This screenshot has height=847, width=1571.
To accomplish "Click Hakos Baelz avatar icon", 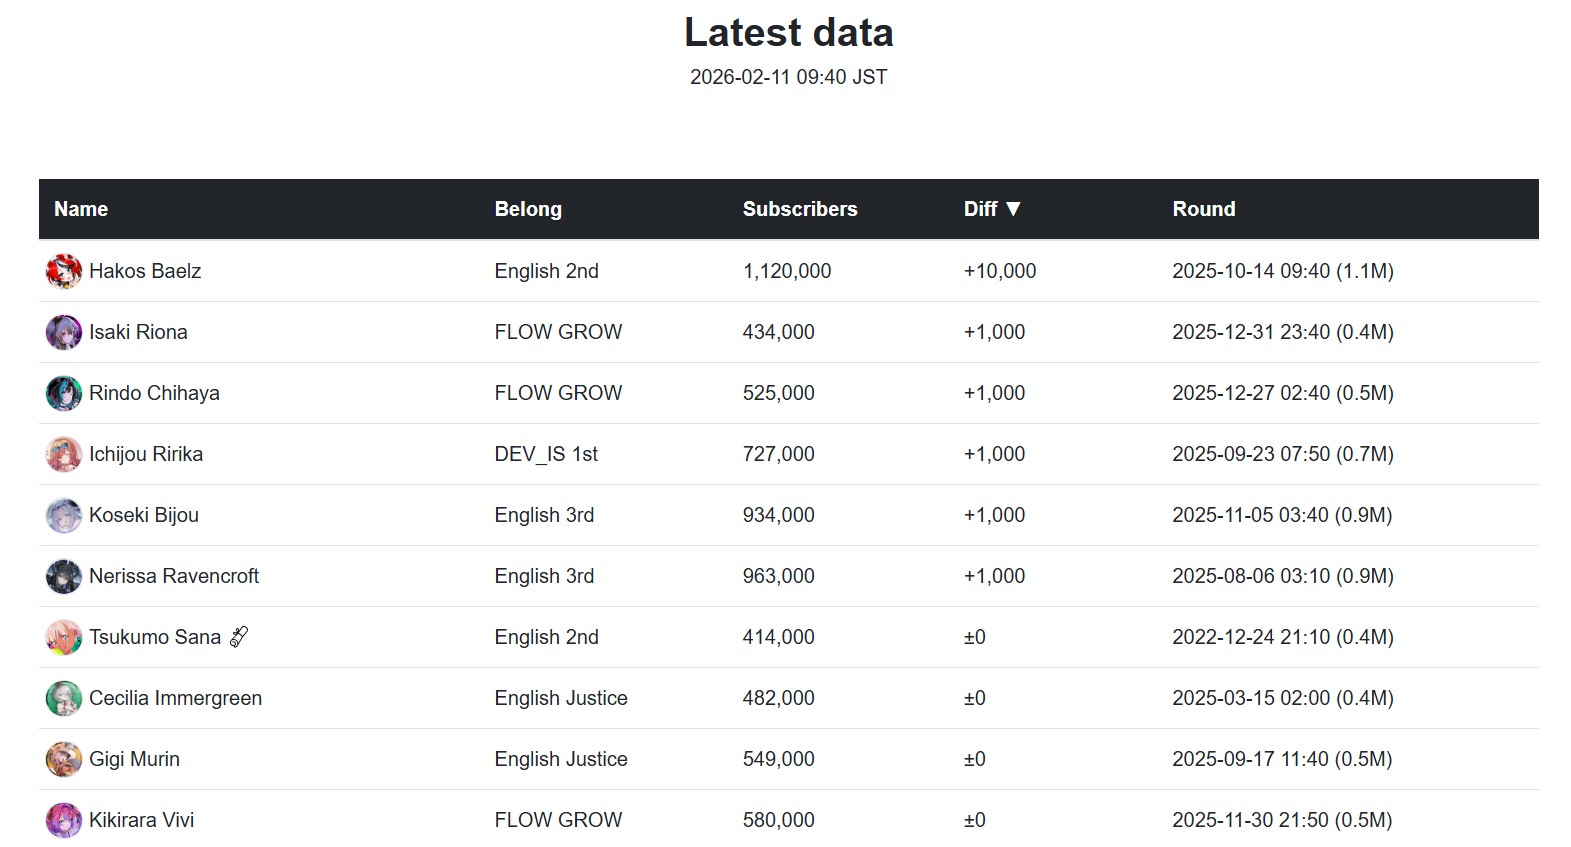I will [x=64, y=271].
